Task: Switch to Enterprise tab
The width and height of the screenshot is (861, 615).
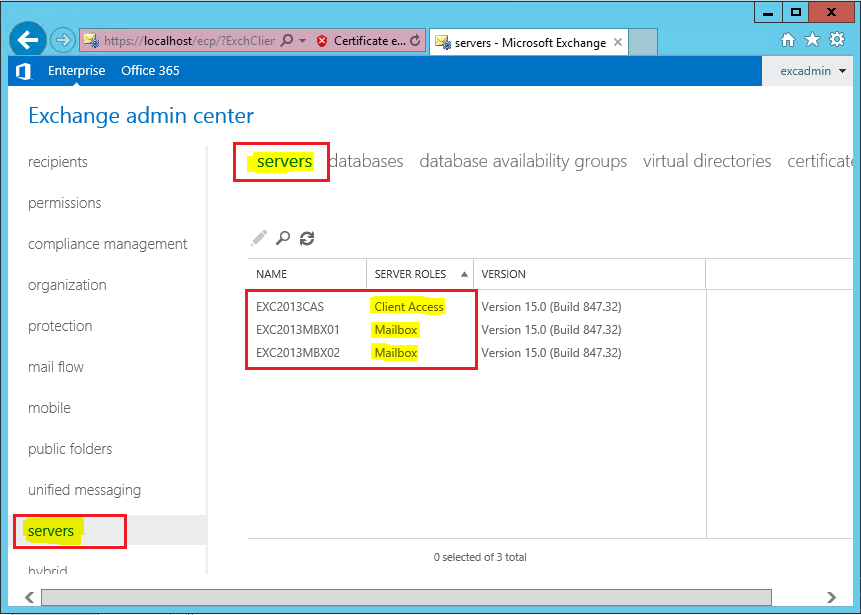Action: [x=76, y=70]
